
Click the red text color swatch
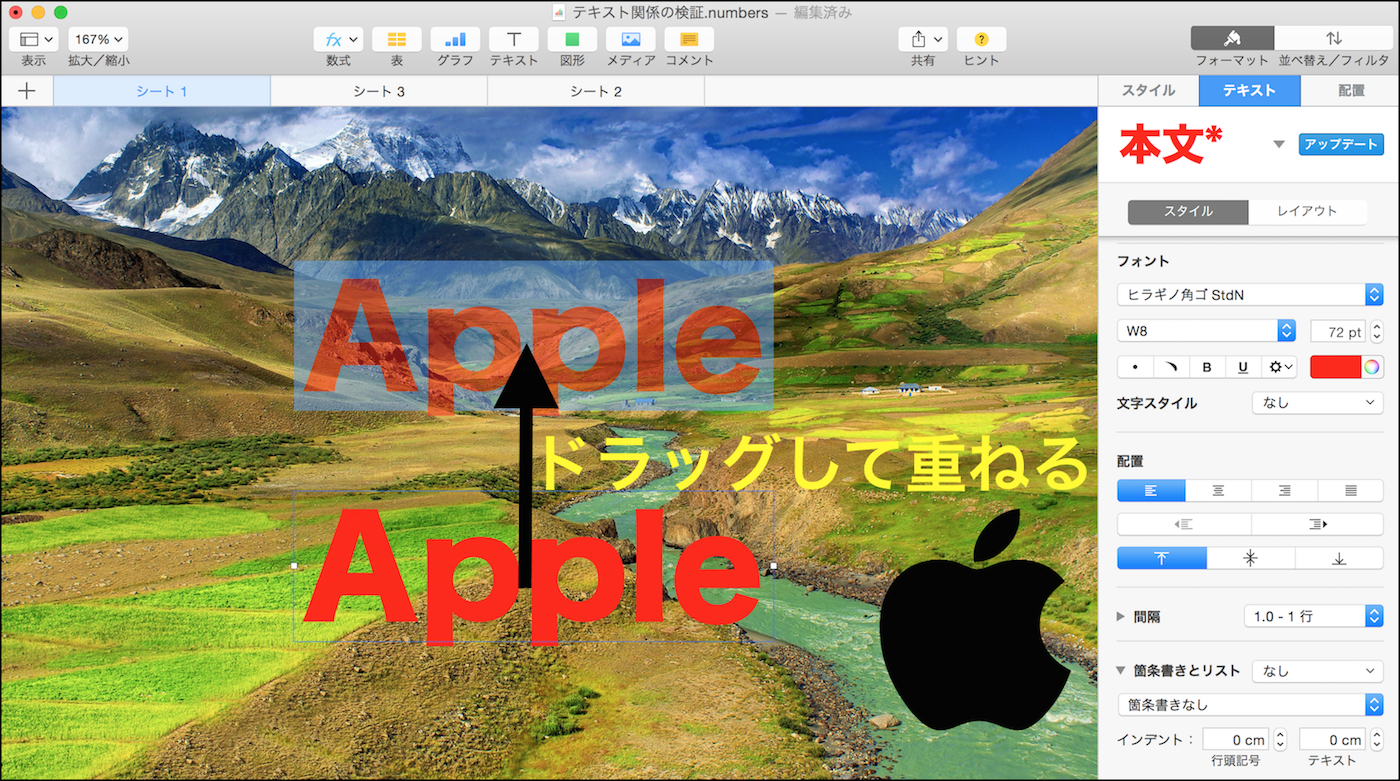[1336, 367]
